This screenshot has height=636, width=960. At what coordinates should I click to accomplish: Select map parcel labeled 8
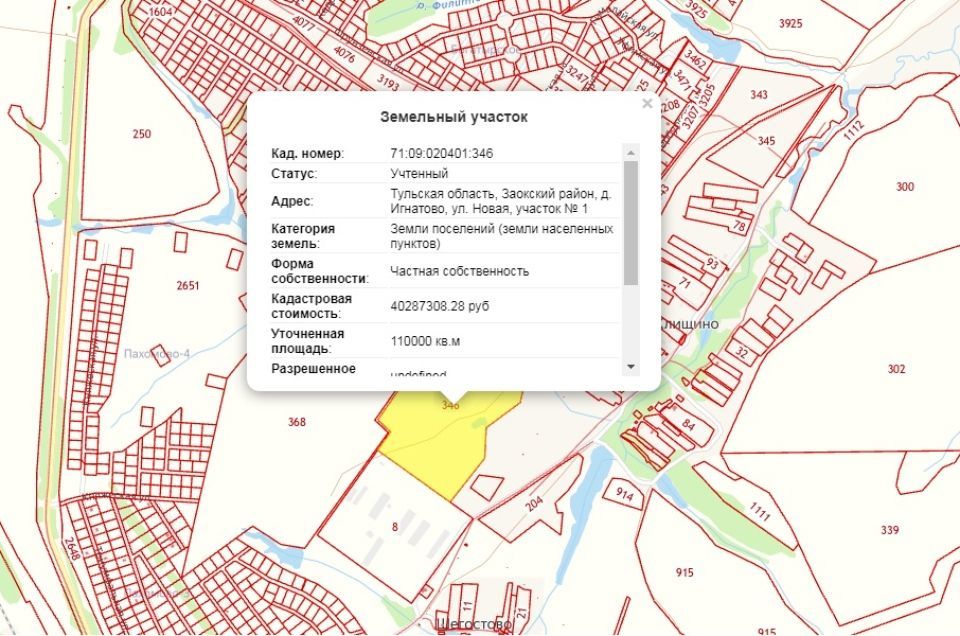[395, 526]
